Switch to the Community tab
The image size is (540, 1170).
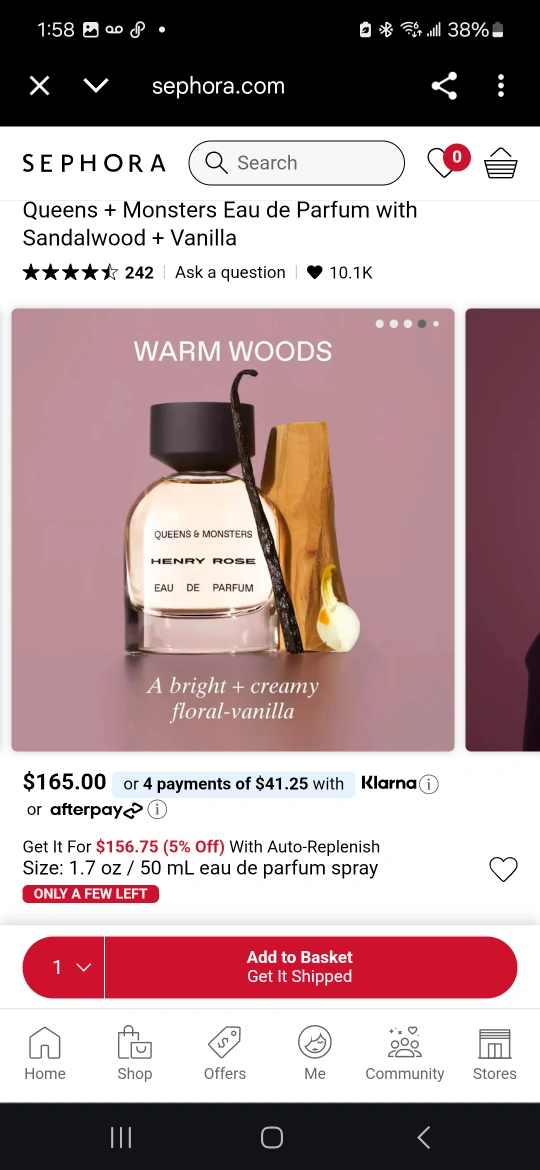coord(404,1054)
